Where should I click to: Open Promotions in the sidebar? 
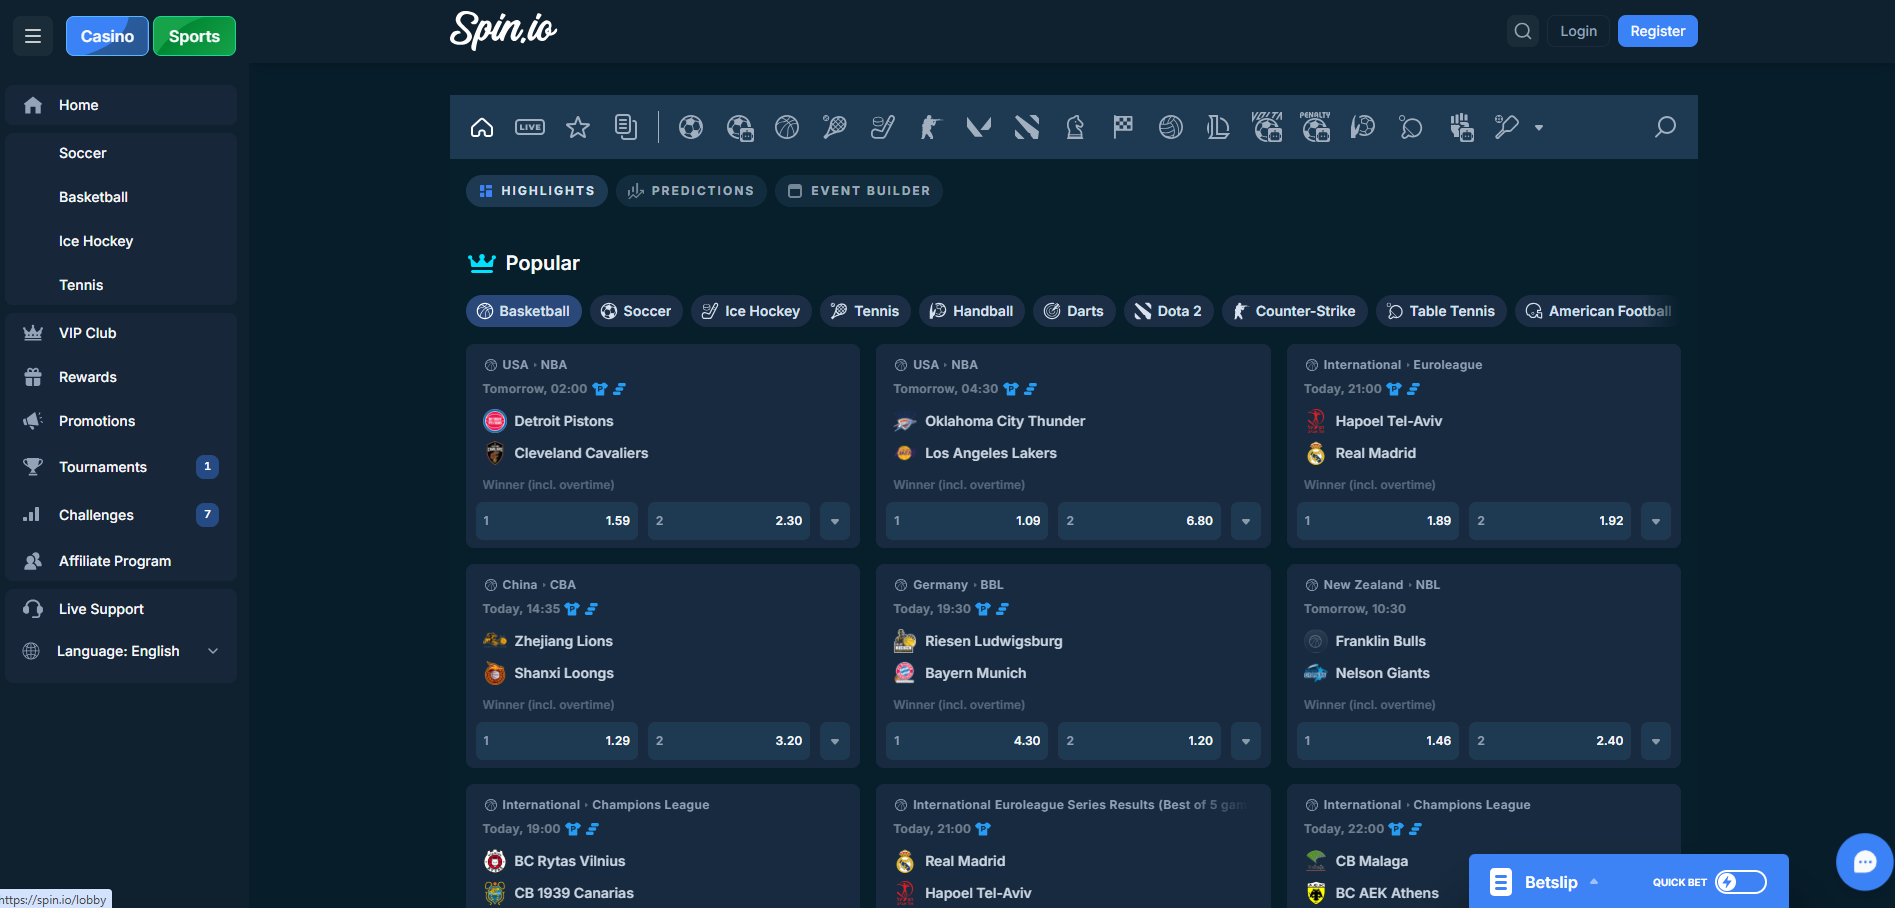click(x=121, y=421)
